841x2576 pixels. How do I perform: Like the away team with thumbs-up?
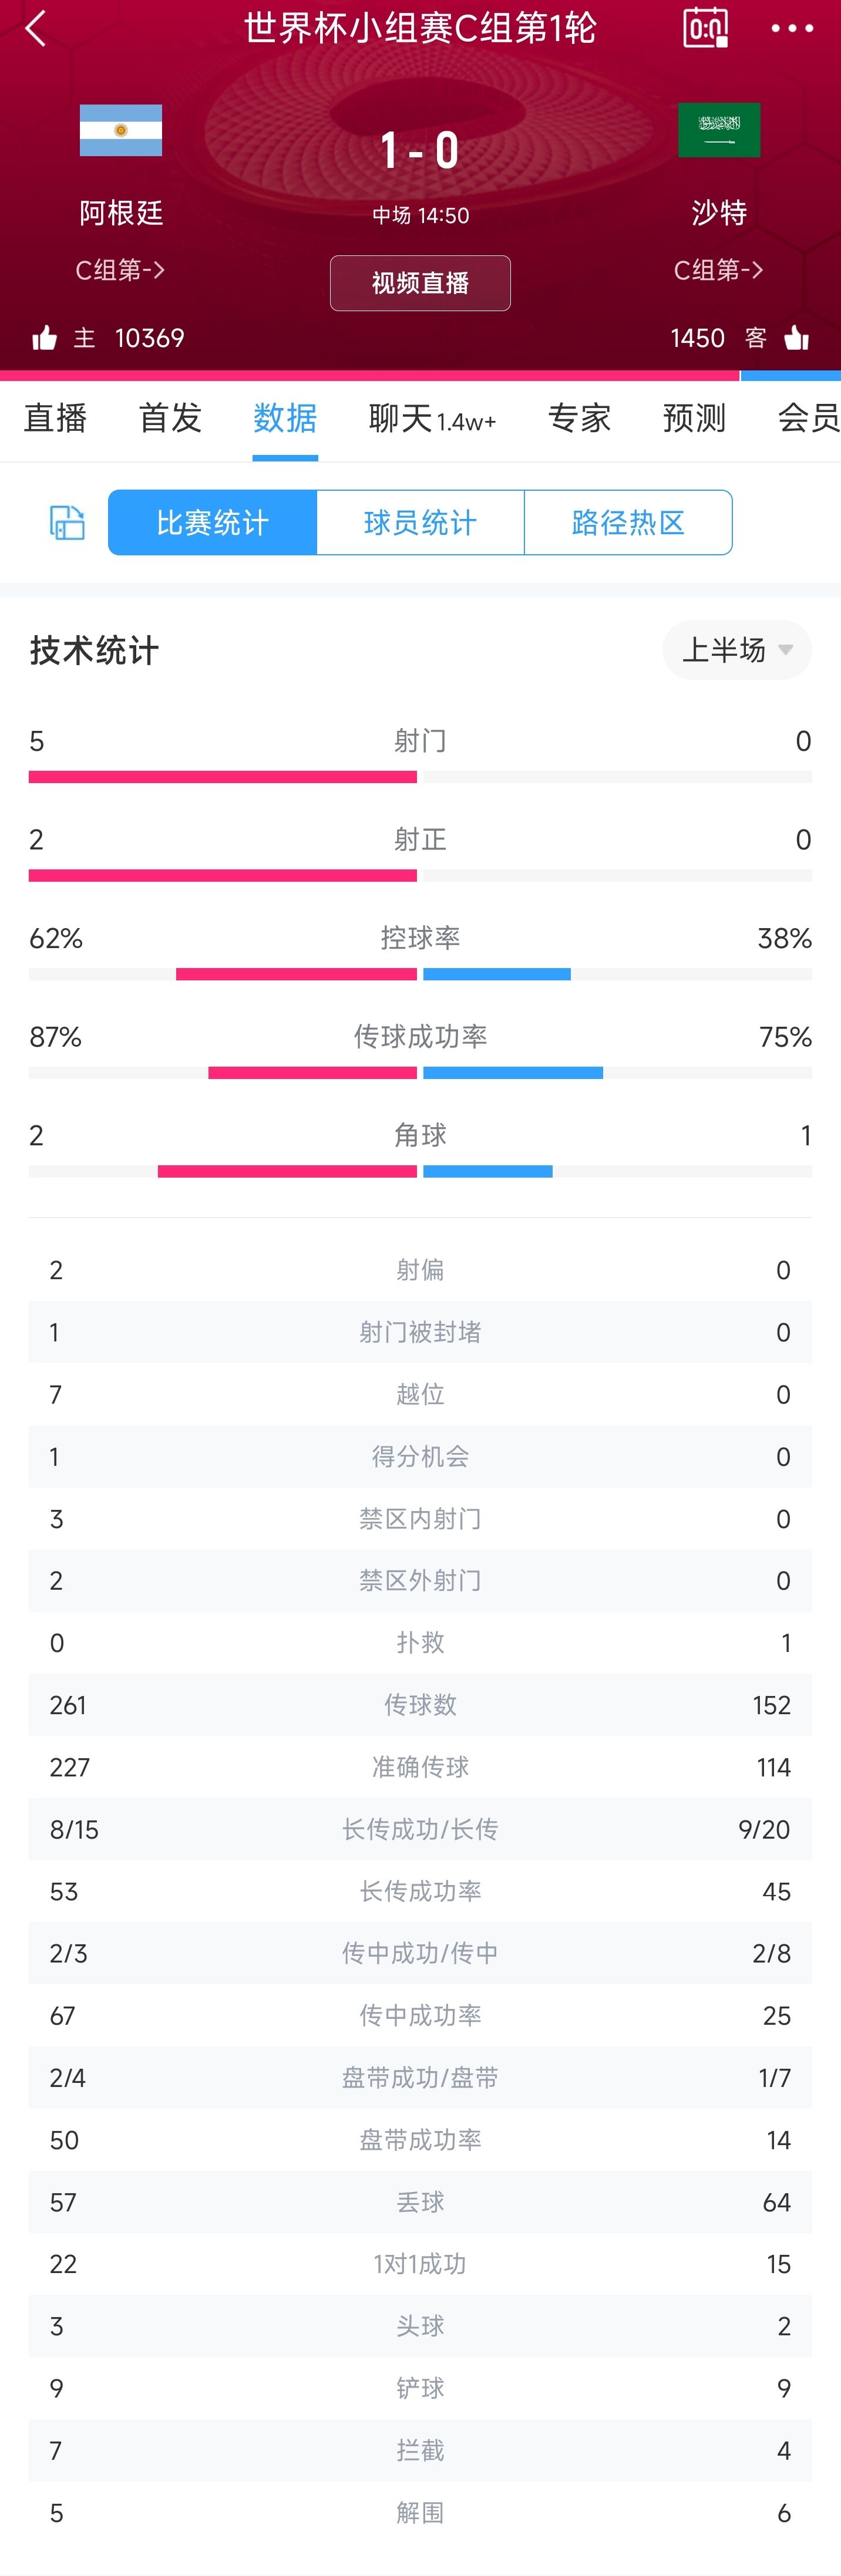pos(797,338)
